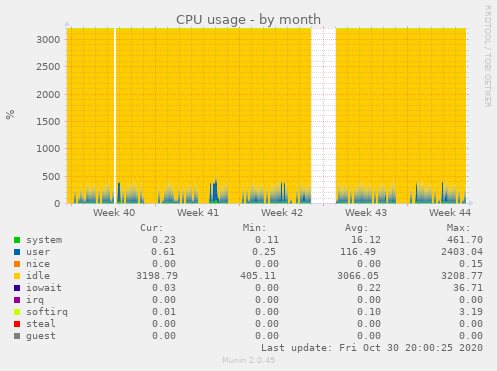Viewport: 497px width, 371px height.
Task: Click the red steal legend swatch
Action: pyautogui.click(x=17, y=324)
